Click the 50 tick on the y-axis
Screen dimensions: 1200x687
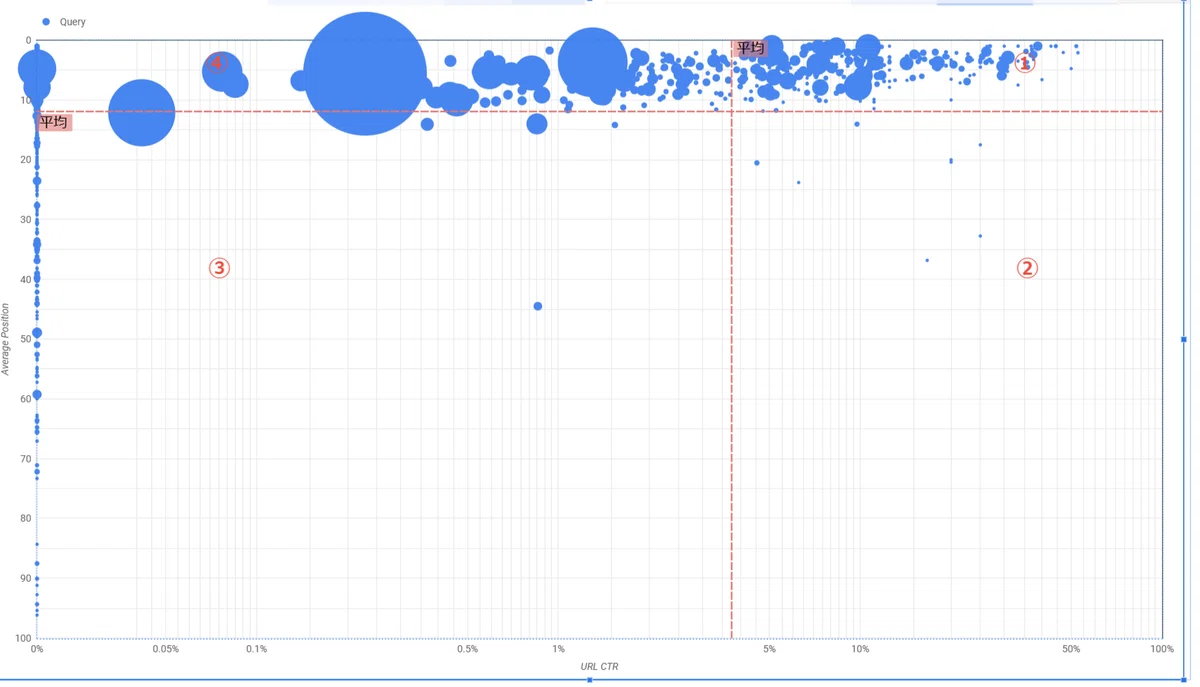pyautogui.click(x=26, y=339)
